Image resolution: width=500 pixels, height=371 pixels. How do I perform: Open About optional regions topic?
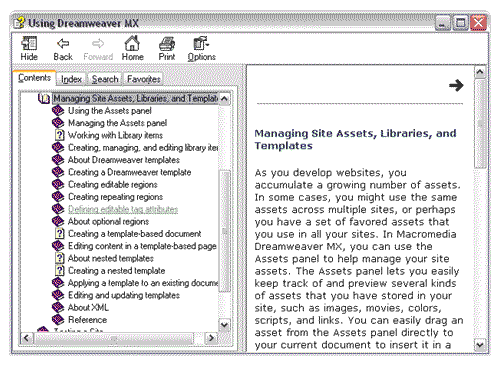coord(108,221)
